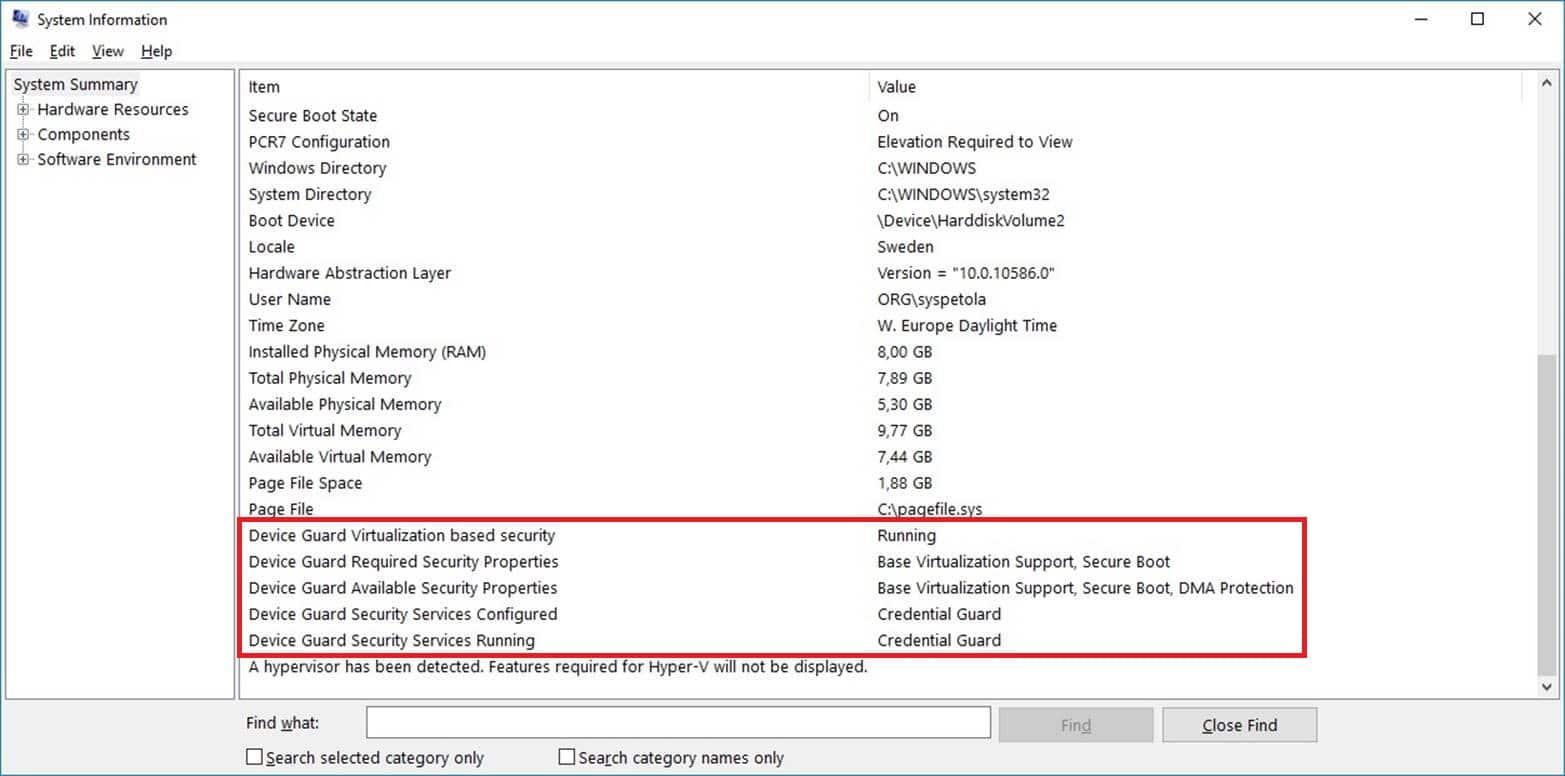Click the value Elevation Required to View
The height and width of the screenshot is (776, 1565).
click(x=975, y=142)
